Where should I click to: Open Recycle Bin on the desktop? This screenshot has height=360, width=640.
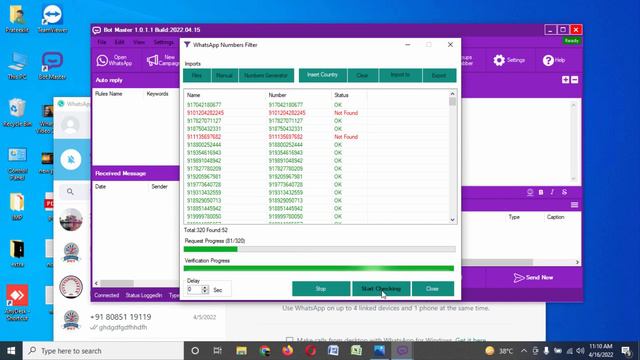pyautogui.click(x=17, y=112)
